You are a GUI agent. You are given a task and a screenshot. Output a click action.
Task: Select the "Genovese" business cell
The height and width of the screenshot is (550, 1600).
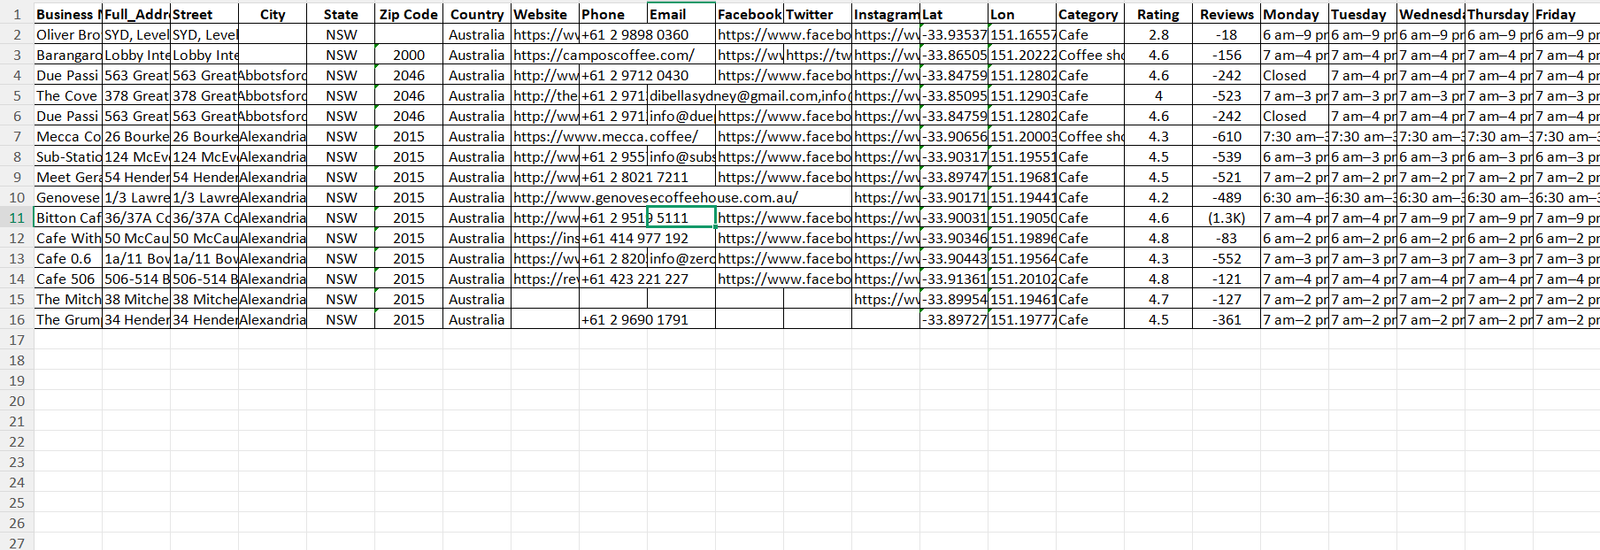[68, 197]
